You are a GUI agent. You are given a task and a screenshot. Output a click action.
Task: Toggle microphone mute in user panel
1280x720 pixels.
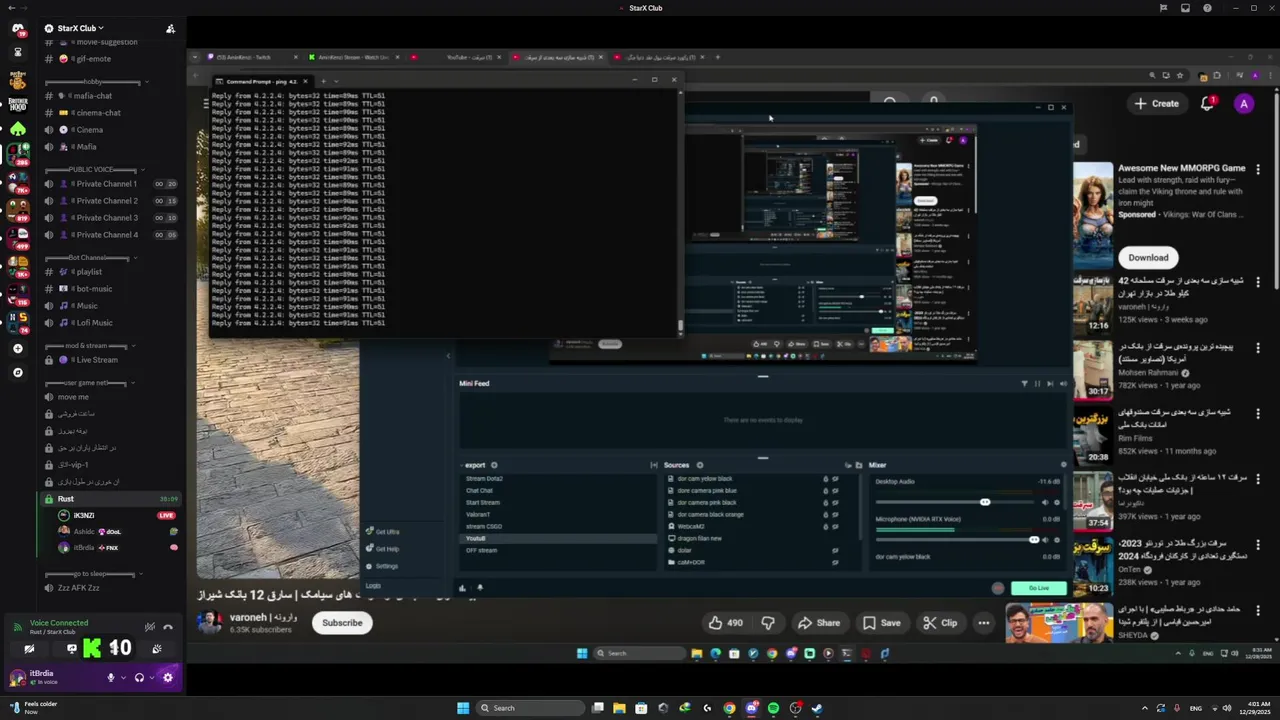click(x=111, y=677)
